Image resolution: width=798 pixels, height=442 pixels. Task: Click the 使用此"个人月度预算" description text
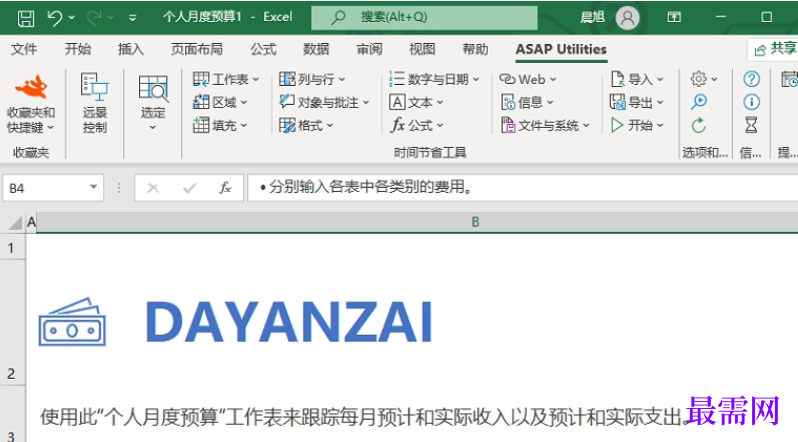coord(364,417)
